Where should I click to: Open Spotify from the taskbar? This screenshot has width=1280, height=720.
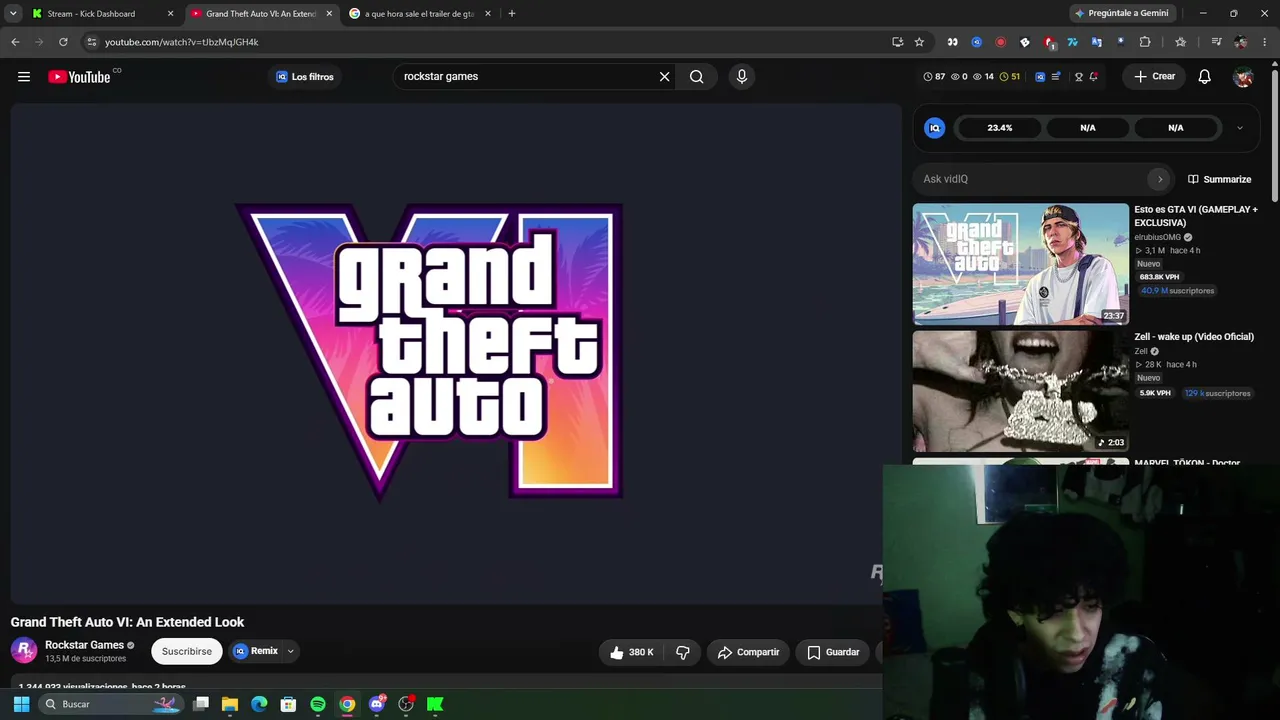pos(318,704)
